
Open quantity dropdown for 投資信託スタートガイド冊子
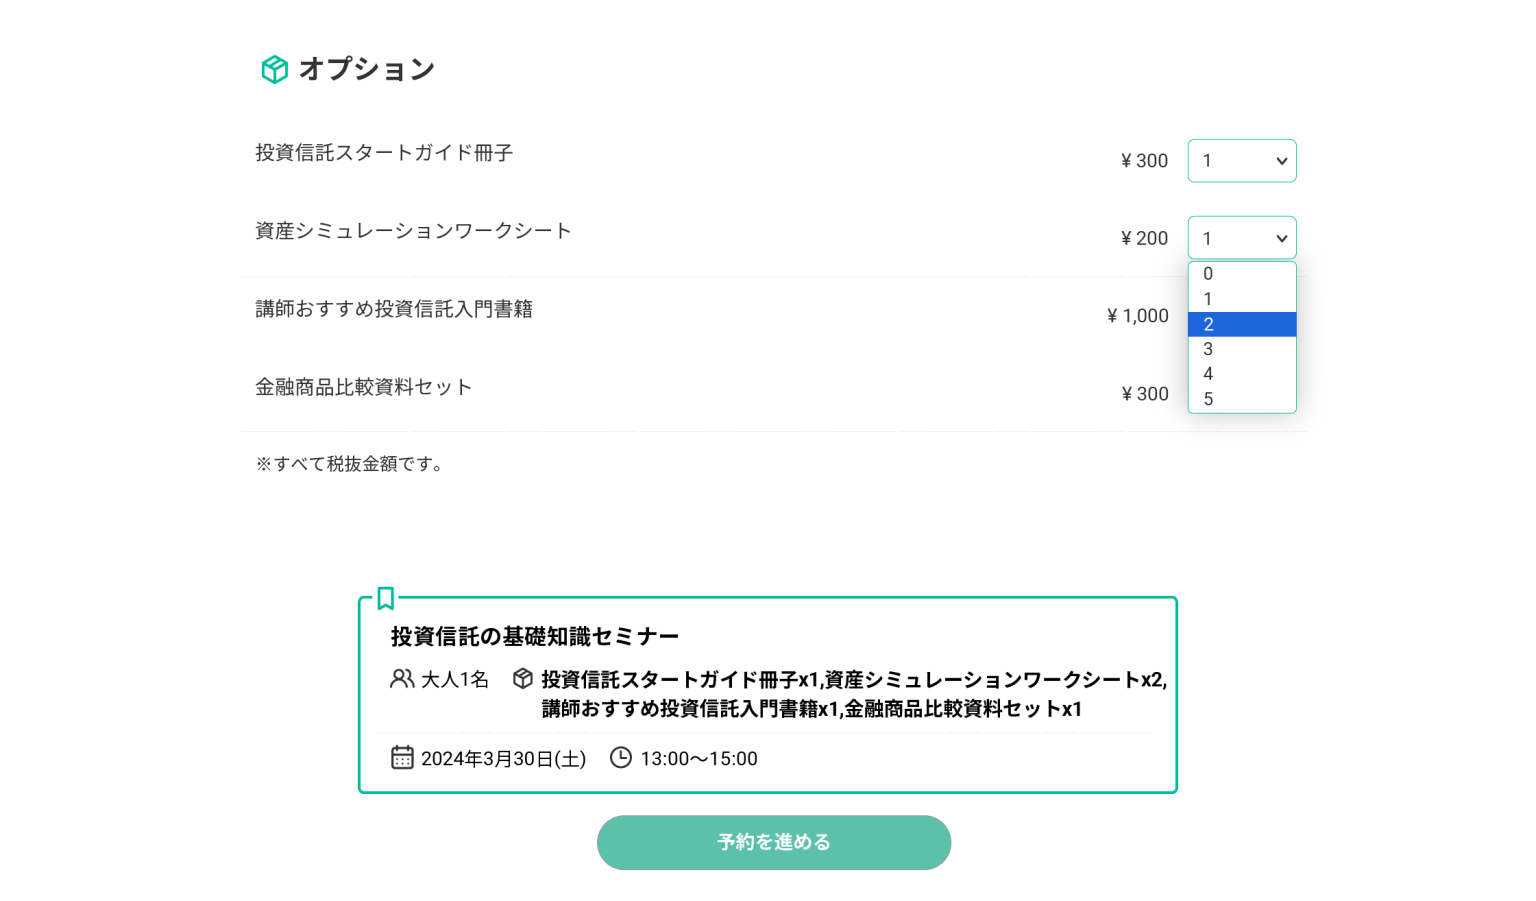1242,161
